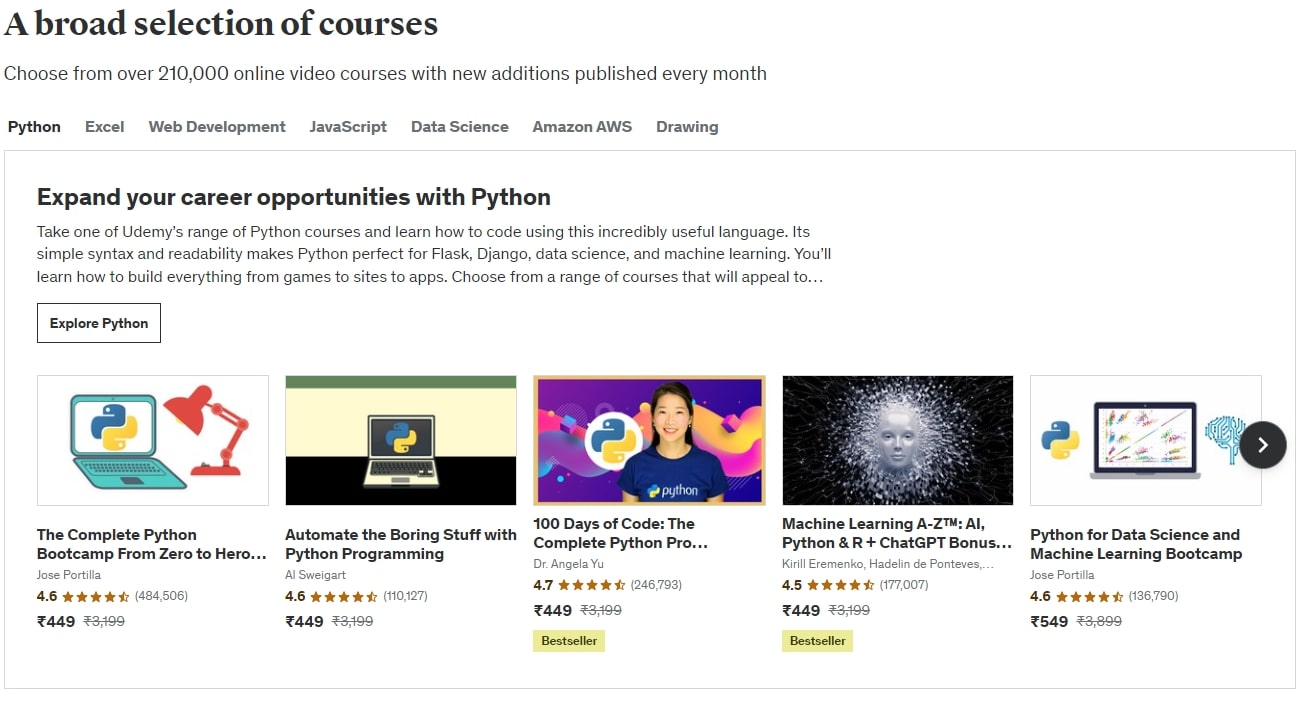Click the Machine Learning A-Z thumbnail
1301x715 pixels.
tap(897, 440)
